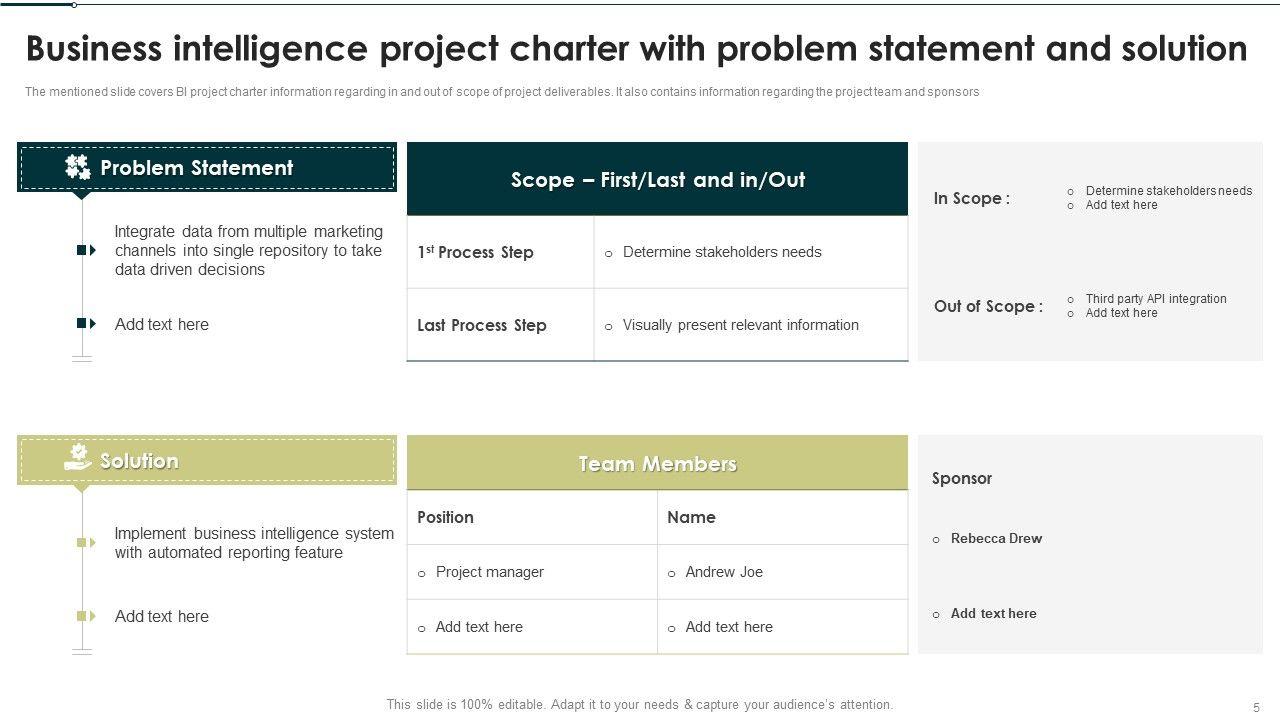1280x720 pixels.
Task: Click the slide title text
Action: (x=636, y=49)
